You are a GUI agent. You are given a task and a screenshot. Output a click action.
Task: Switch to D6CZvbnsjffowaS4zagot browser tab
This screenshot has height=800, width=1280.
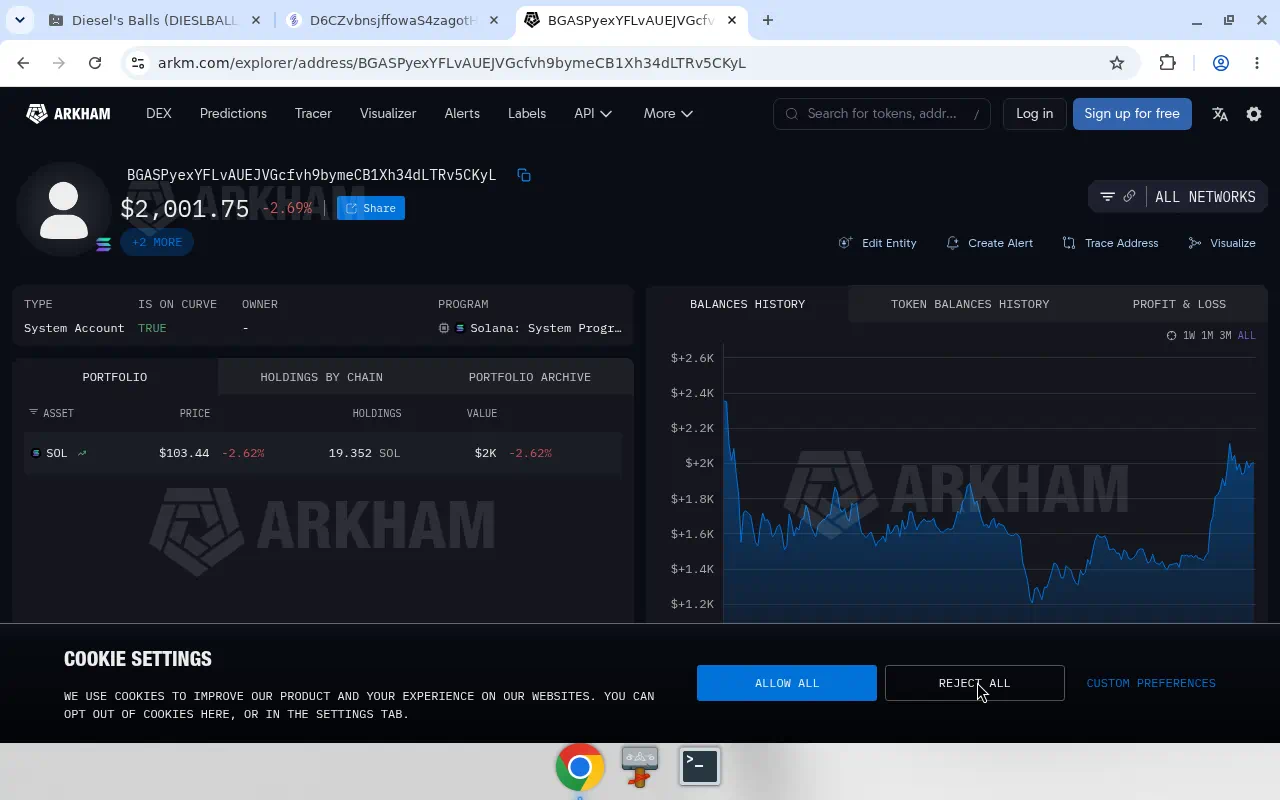[394, 20]
